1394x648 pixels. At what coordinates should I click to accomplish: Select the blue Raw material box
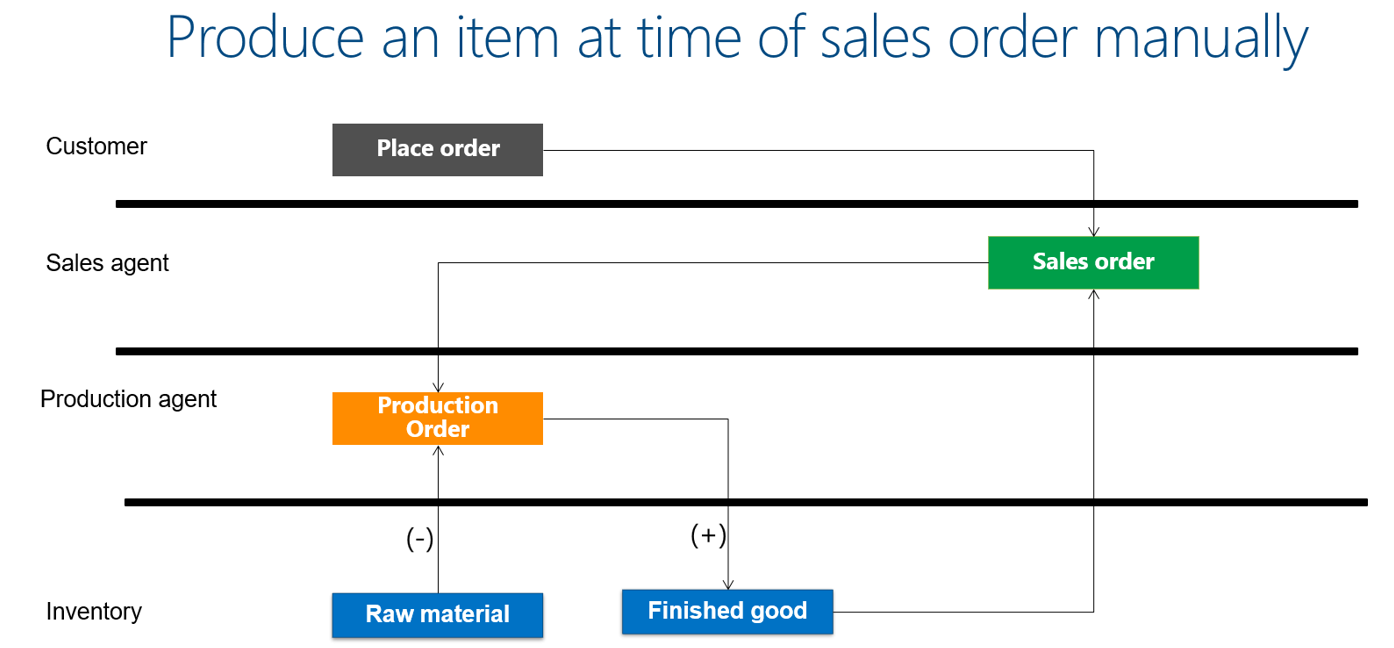(x=437, y=615)
